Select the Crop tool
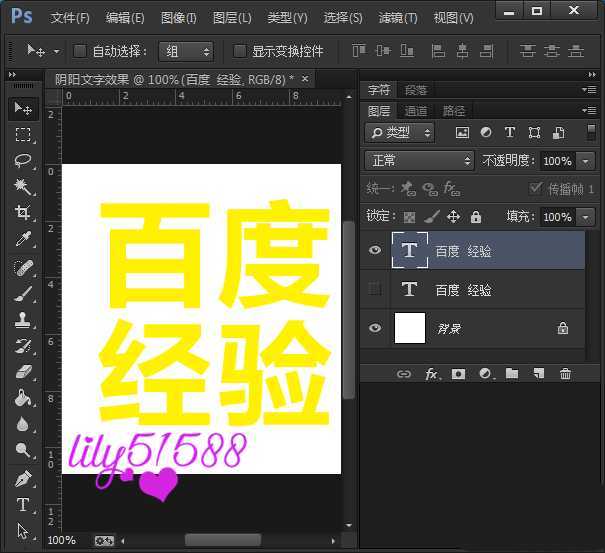The width and height of the screenshot is (605, 553). (x=23, y=213)
